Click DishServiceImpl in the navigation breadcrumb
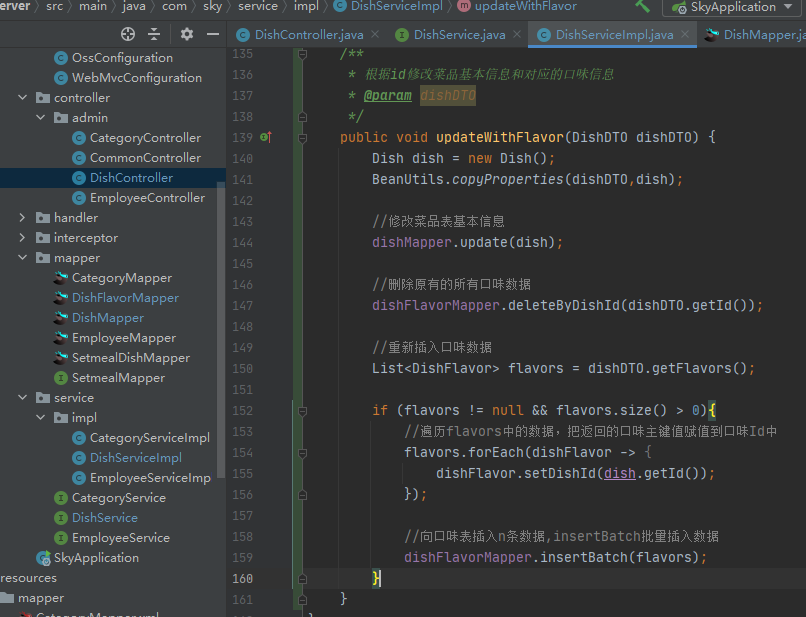 [x=397, y=6]
